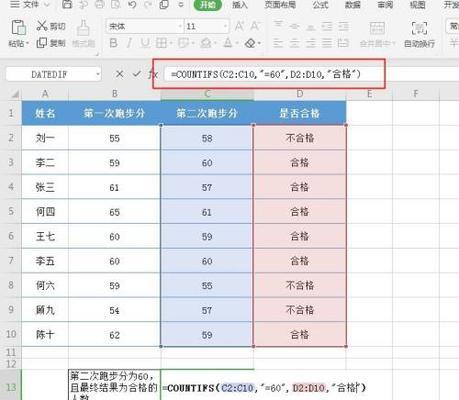Expand the 文件 menu arrow
459x400 pixels.
pos(47,5)
